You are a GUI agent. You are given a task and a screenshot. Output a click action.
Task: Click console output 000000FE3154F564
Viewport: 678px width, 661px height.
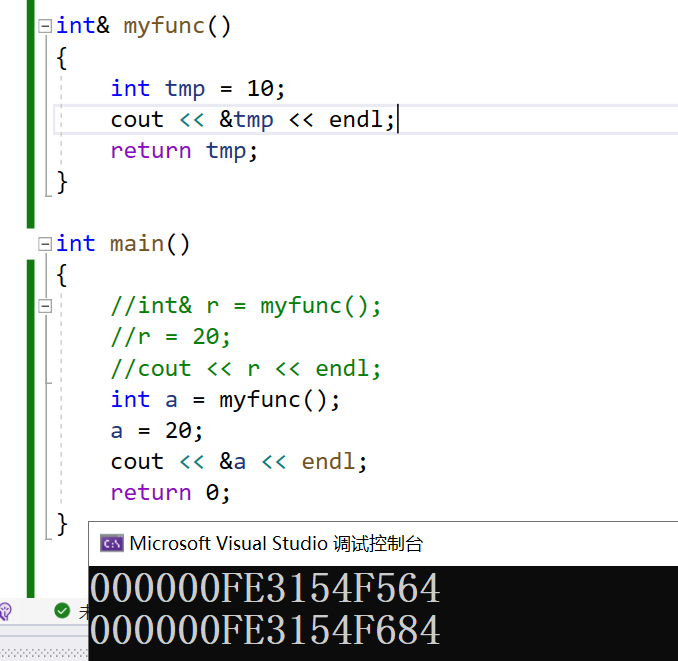tap(265, 588)
